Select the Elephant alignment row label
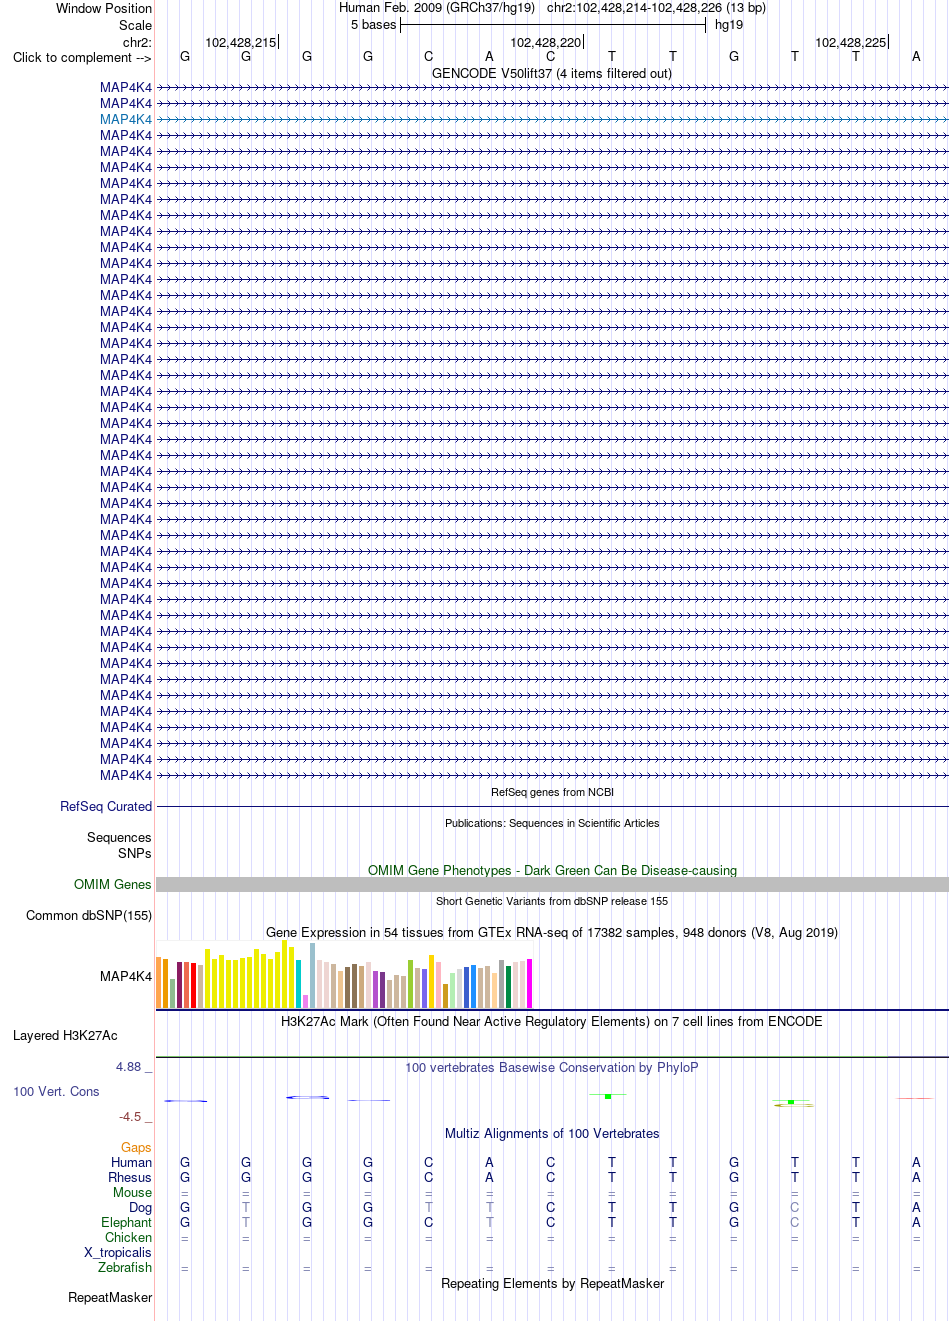Screen dimensions: 950x1321 [127, 1222]
